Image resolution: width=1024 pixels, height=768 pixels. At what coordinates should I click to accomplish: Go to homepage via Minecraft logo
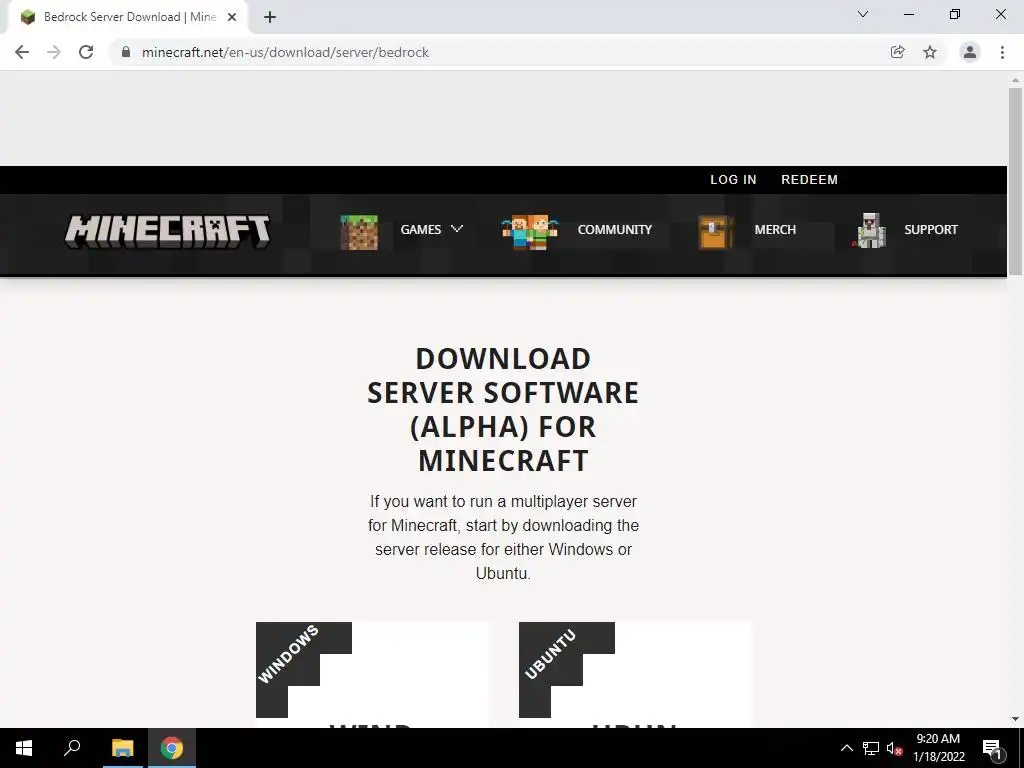click(x=168, y=231)
